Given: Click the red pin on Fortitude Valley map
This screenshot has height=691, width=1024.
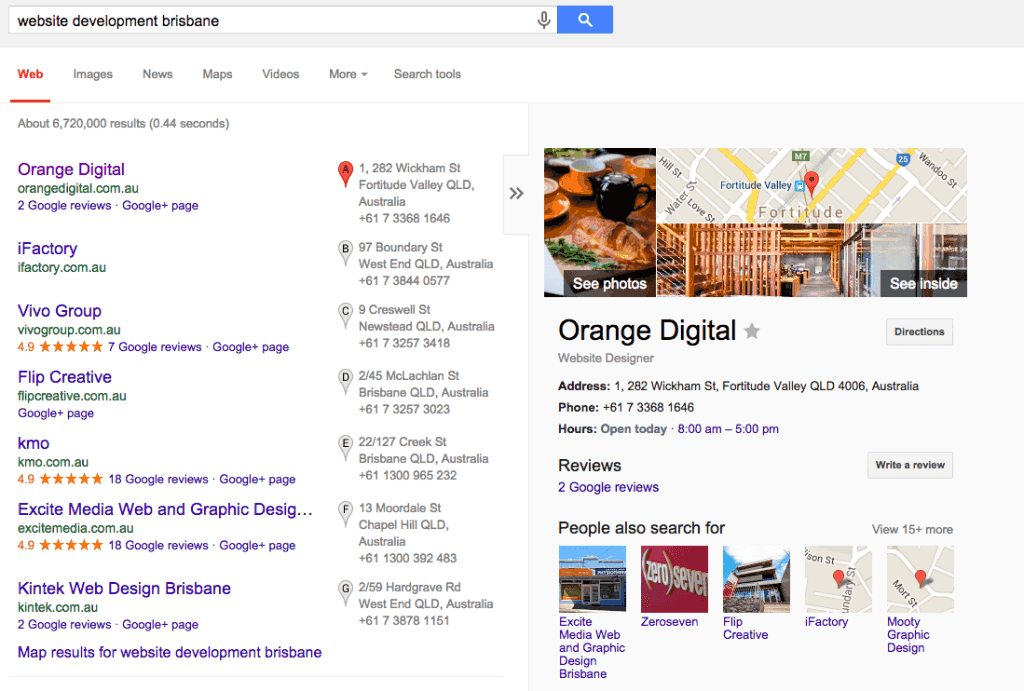Looking at the screenshot, I should (x=811, y=183).
